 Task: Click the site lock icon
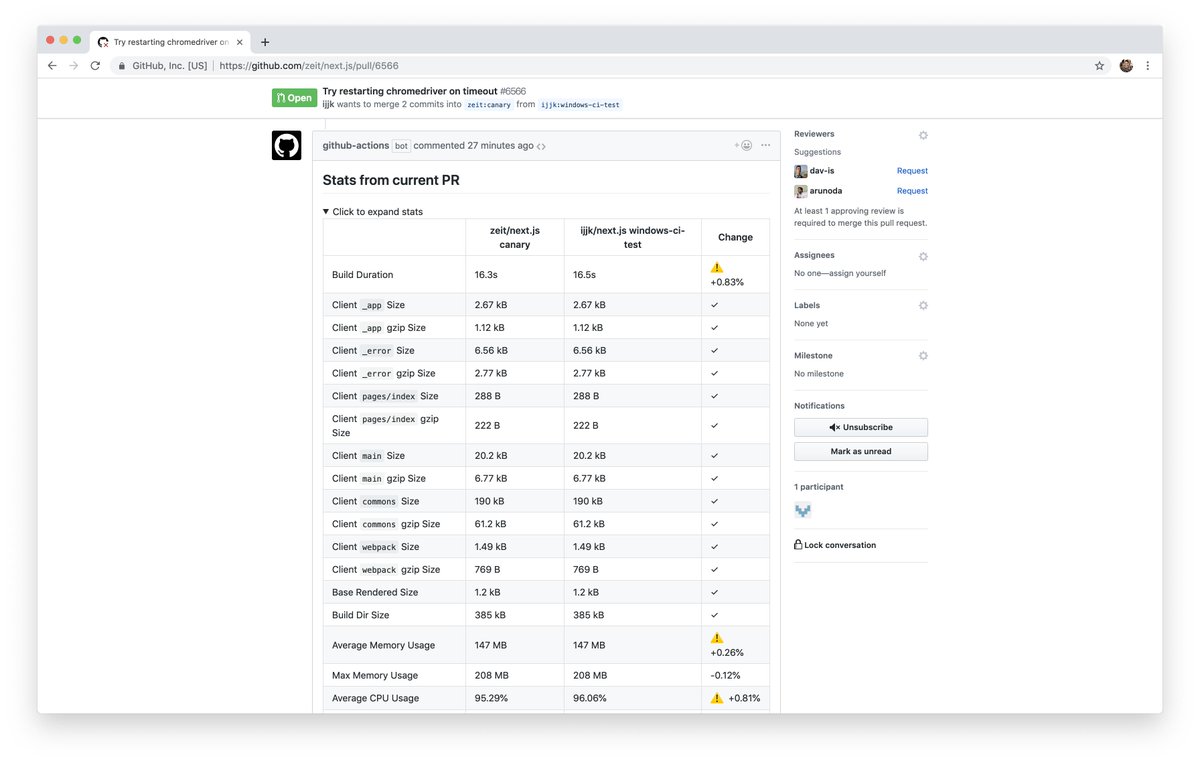coord(122,66)
